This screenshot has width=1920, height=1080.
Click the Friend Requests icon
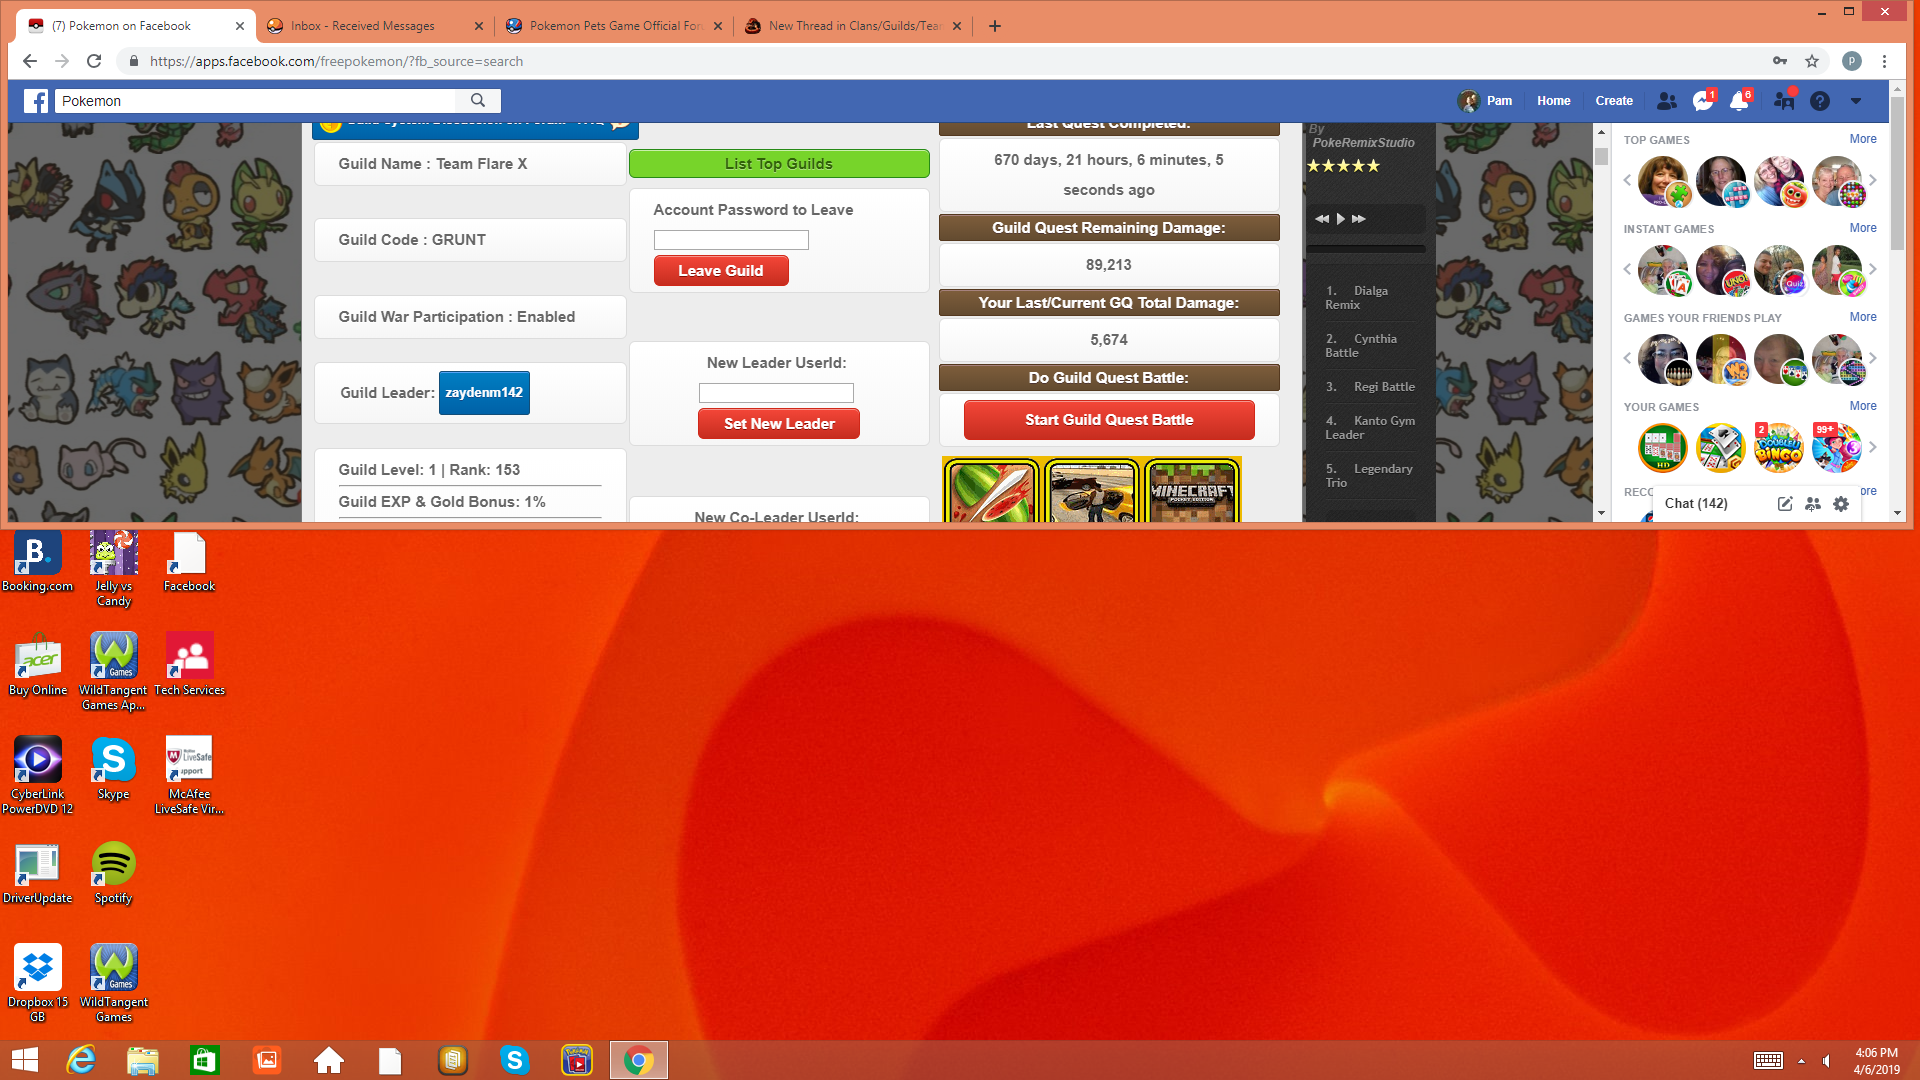[1666, 101]
